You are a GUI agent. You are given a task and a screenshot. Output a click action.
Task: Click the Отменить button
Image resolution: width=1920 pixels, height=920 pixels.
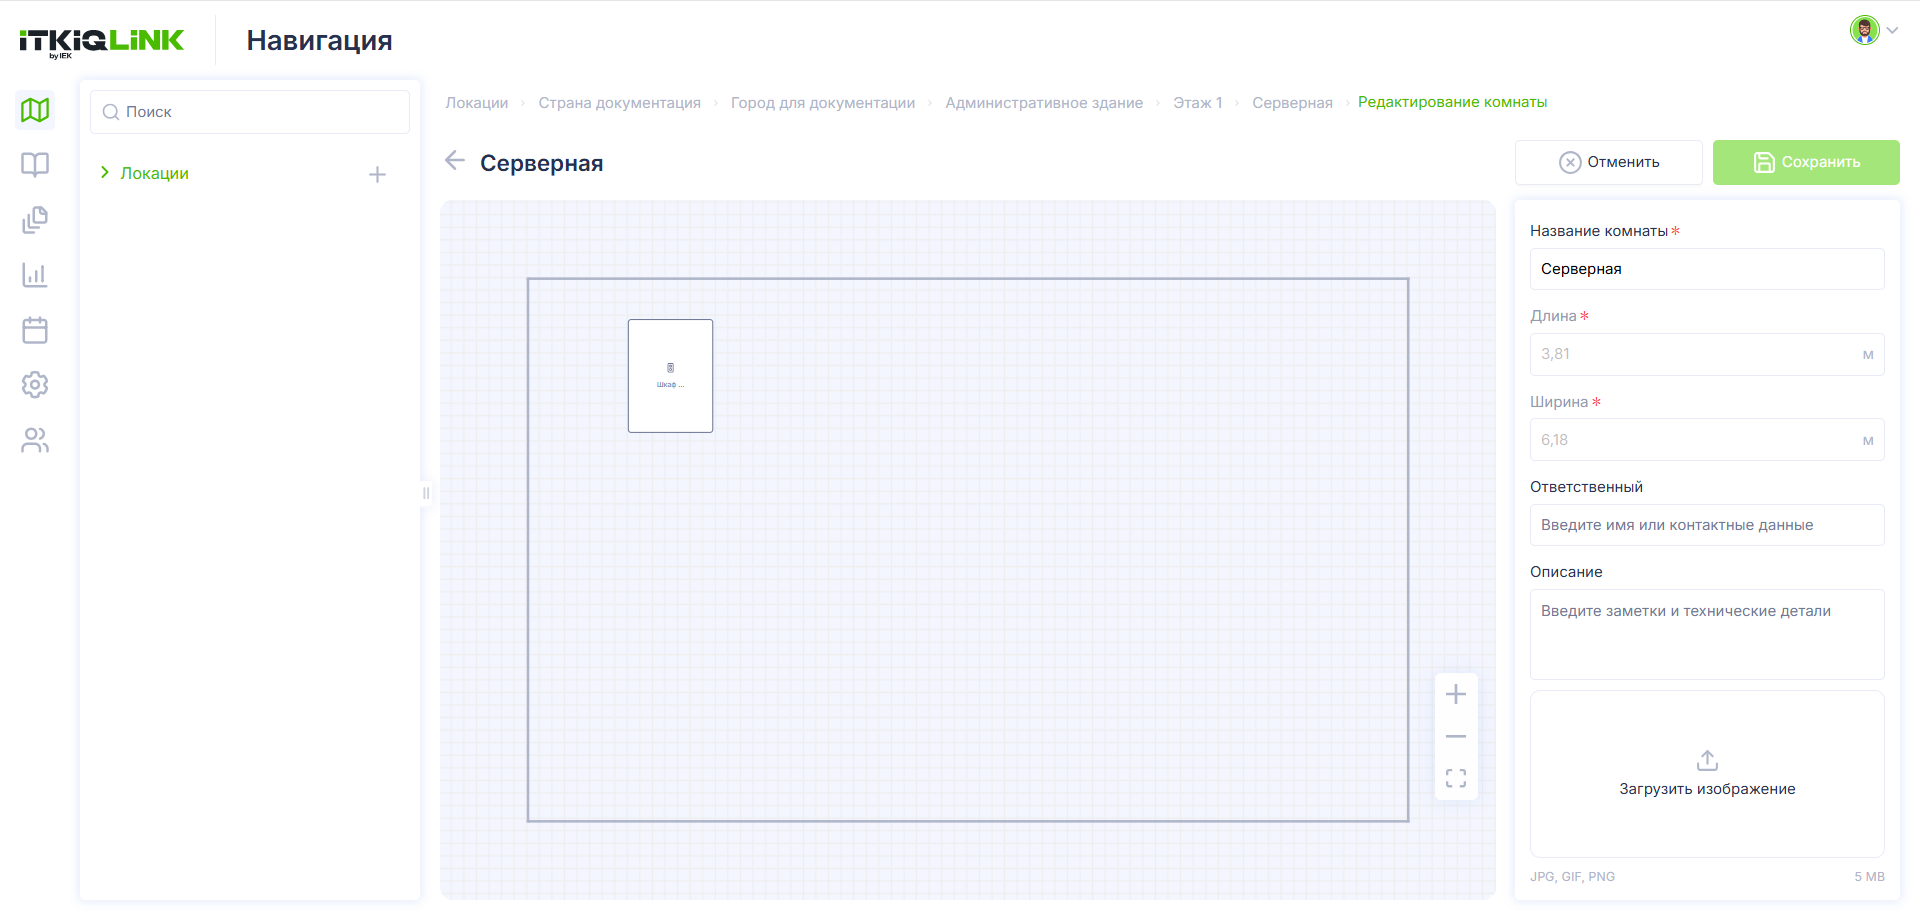[1608, 162]
